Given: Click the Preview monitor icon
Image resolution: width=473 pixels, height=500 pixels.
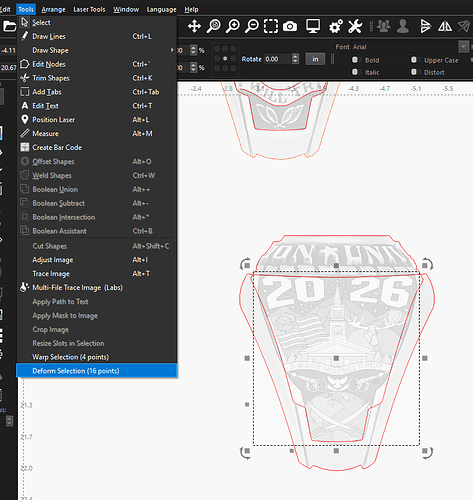Looking at the screenshot, I should pos(313,26).
